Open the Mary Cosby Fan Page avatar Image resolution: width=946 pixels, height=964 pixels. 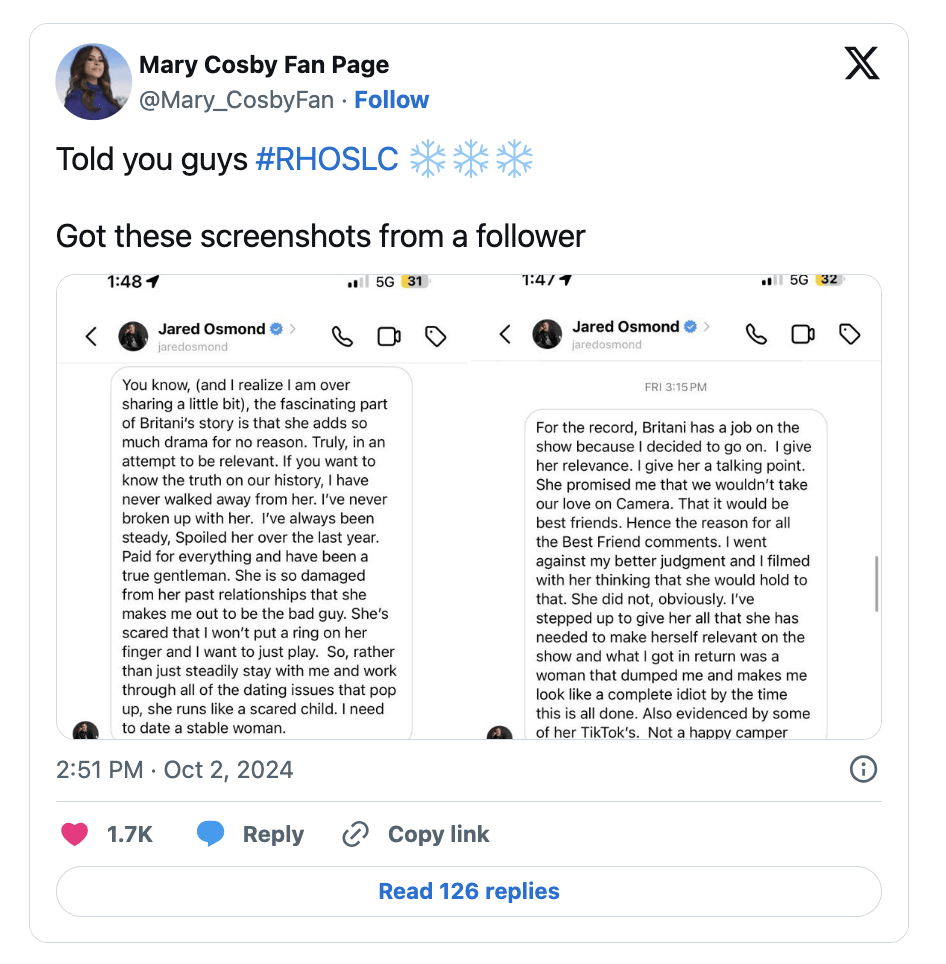(94, 82)
